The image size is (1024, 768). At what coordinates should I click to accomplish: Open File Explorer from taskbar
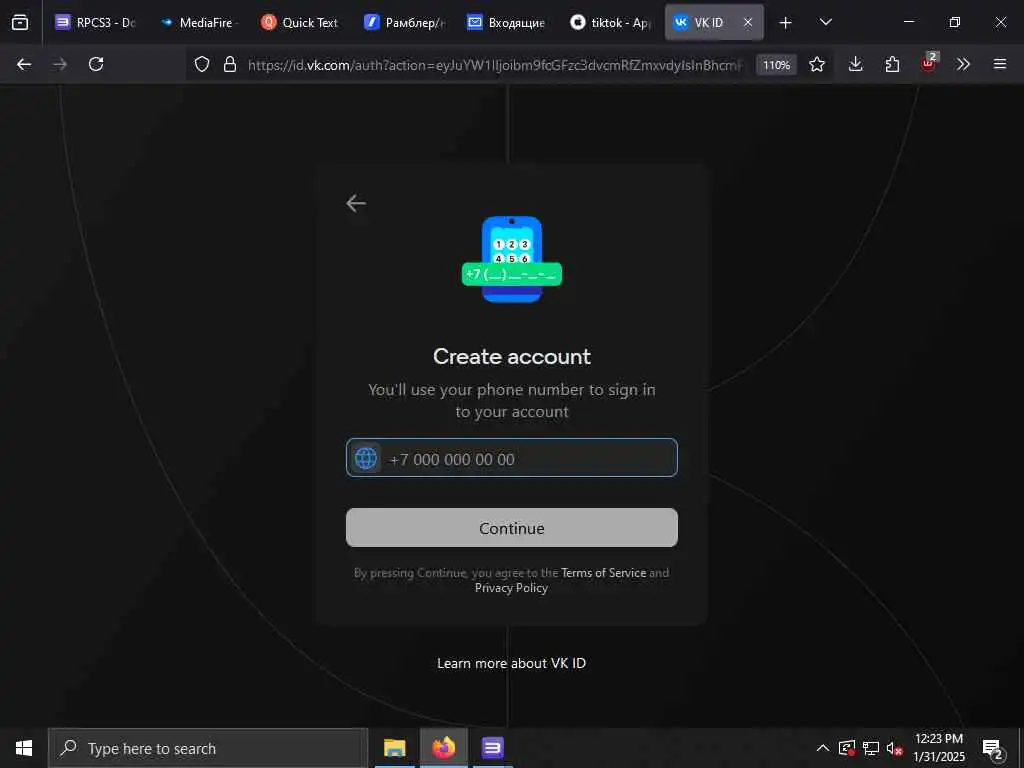tap(394, 748)
